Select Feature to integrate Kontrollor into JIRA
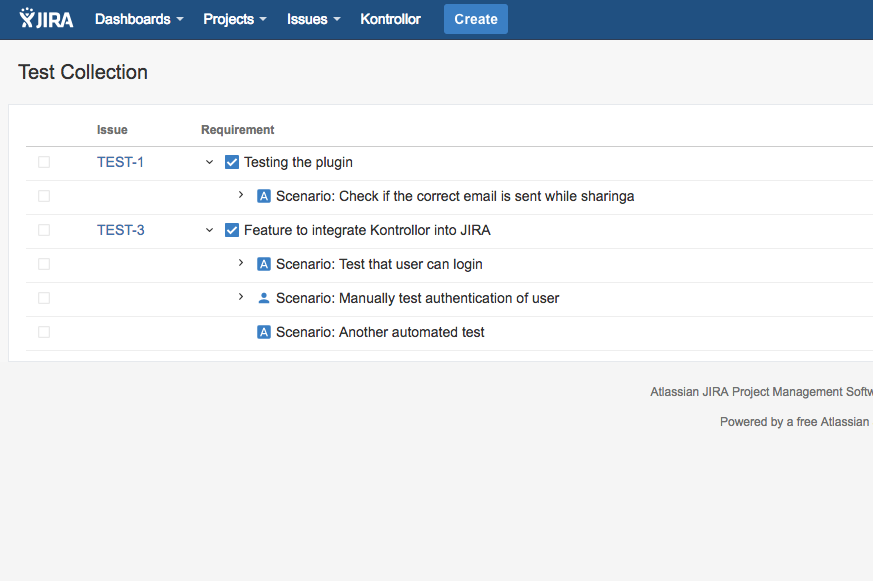 click(x=367, y=230)
